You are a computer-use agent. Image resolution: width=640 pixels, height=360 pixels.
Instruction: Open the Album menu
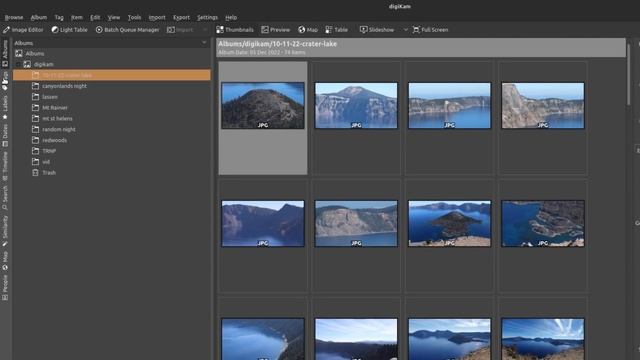click(x=39, y=18)
